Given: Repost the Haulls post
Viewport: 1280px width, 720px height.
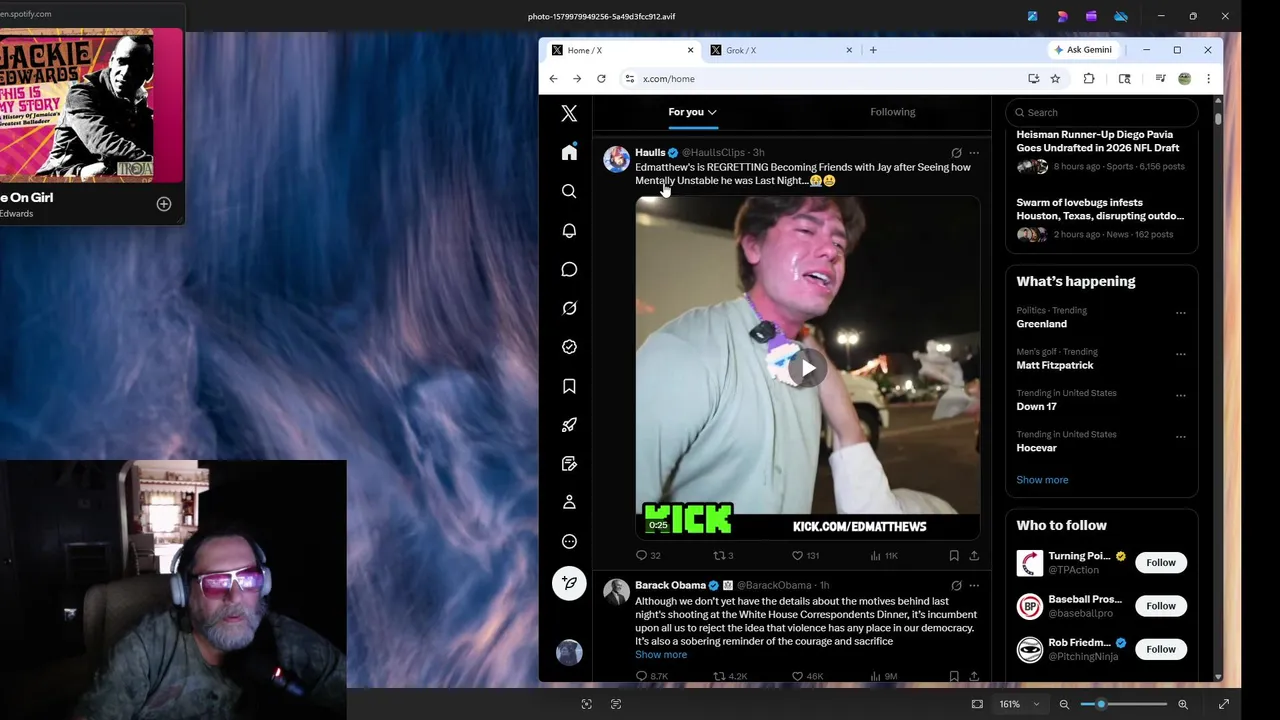Looking at the screenshot, I should click(x=719, y=555).
